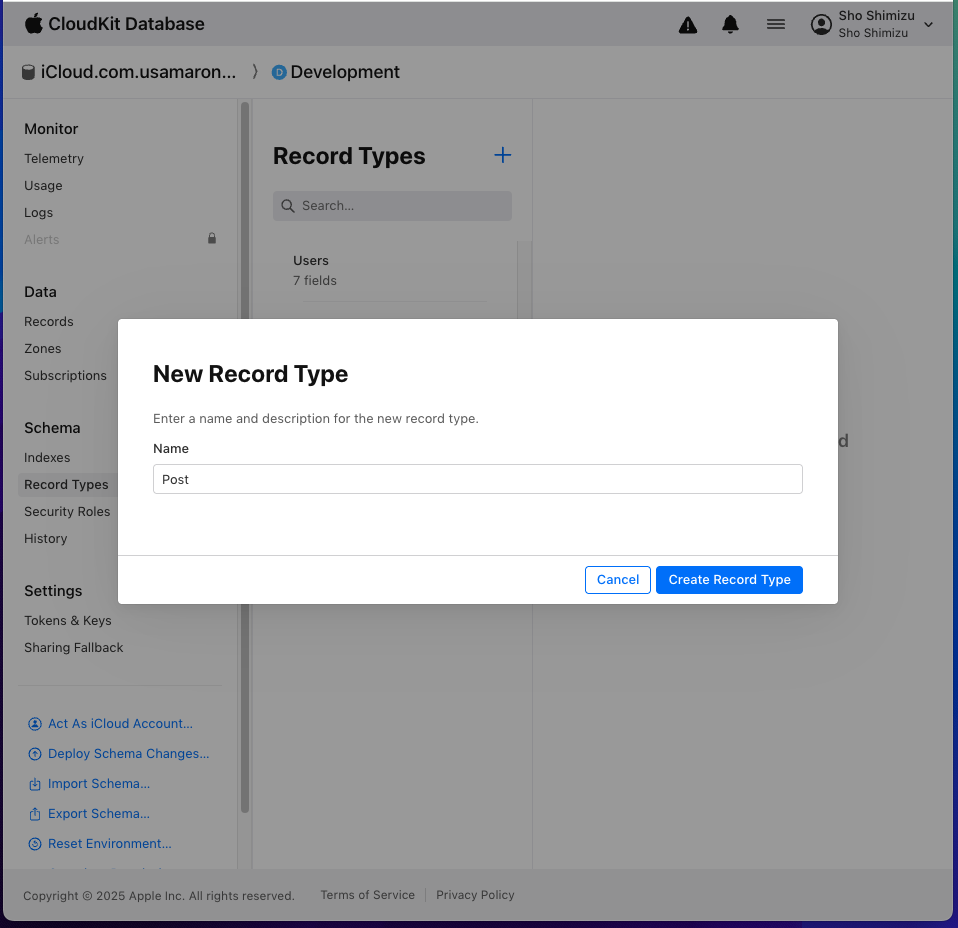The image size is (958, 928).
Task: Click the Reset Environment icon
Action: (x=35, y=844)
